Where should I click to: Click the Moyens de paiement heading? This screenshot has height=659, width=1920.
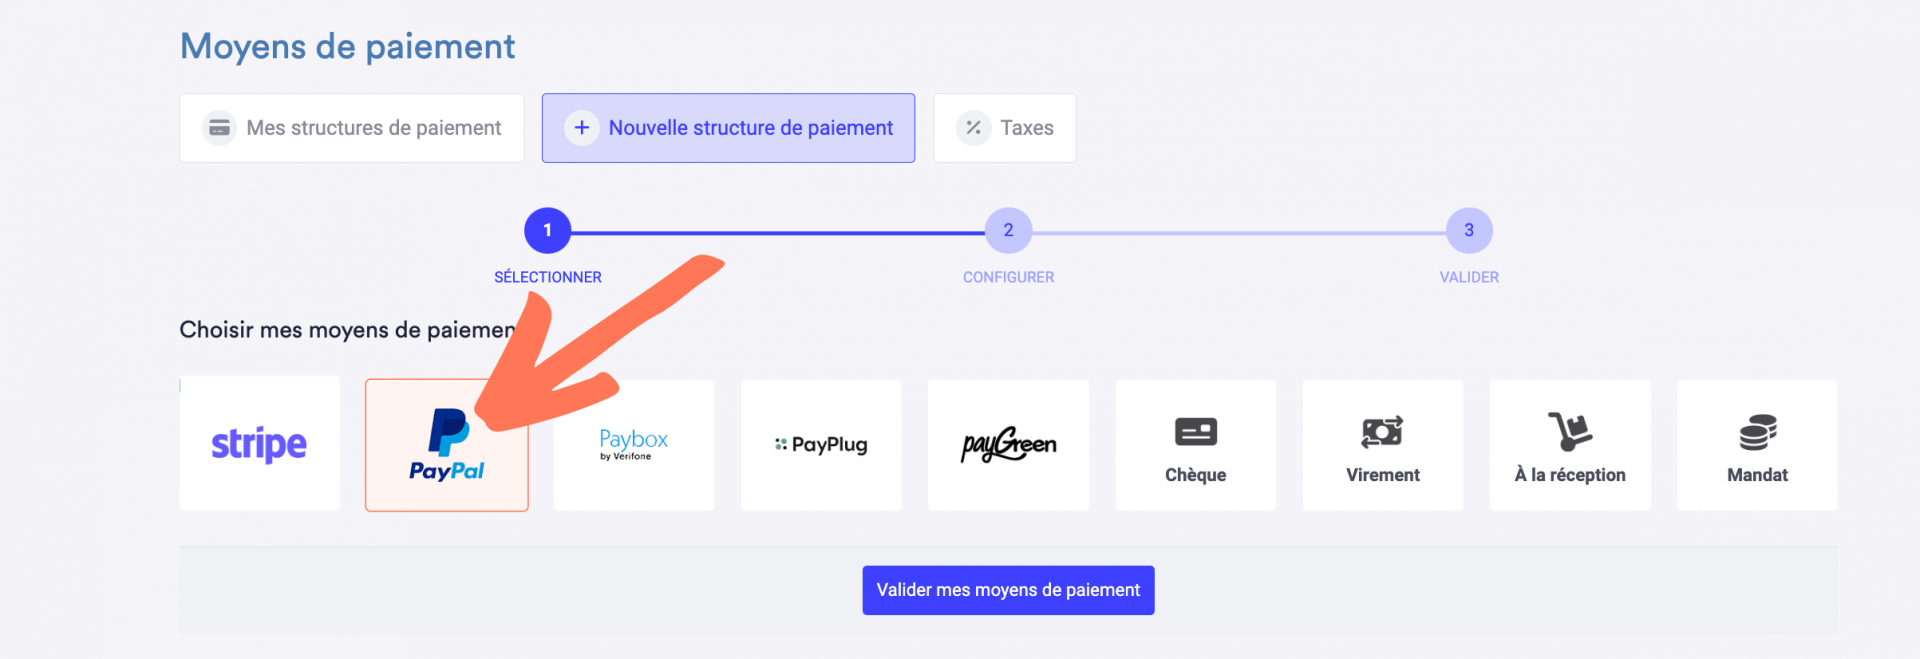point(347,47)
